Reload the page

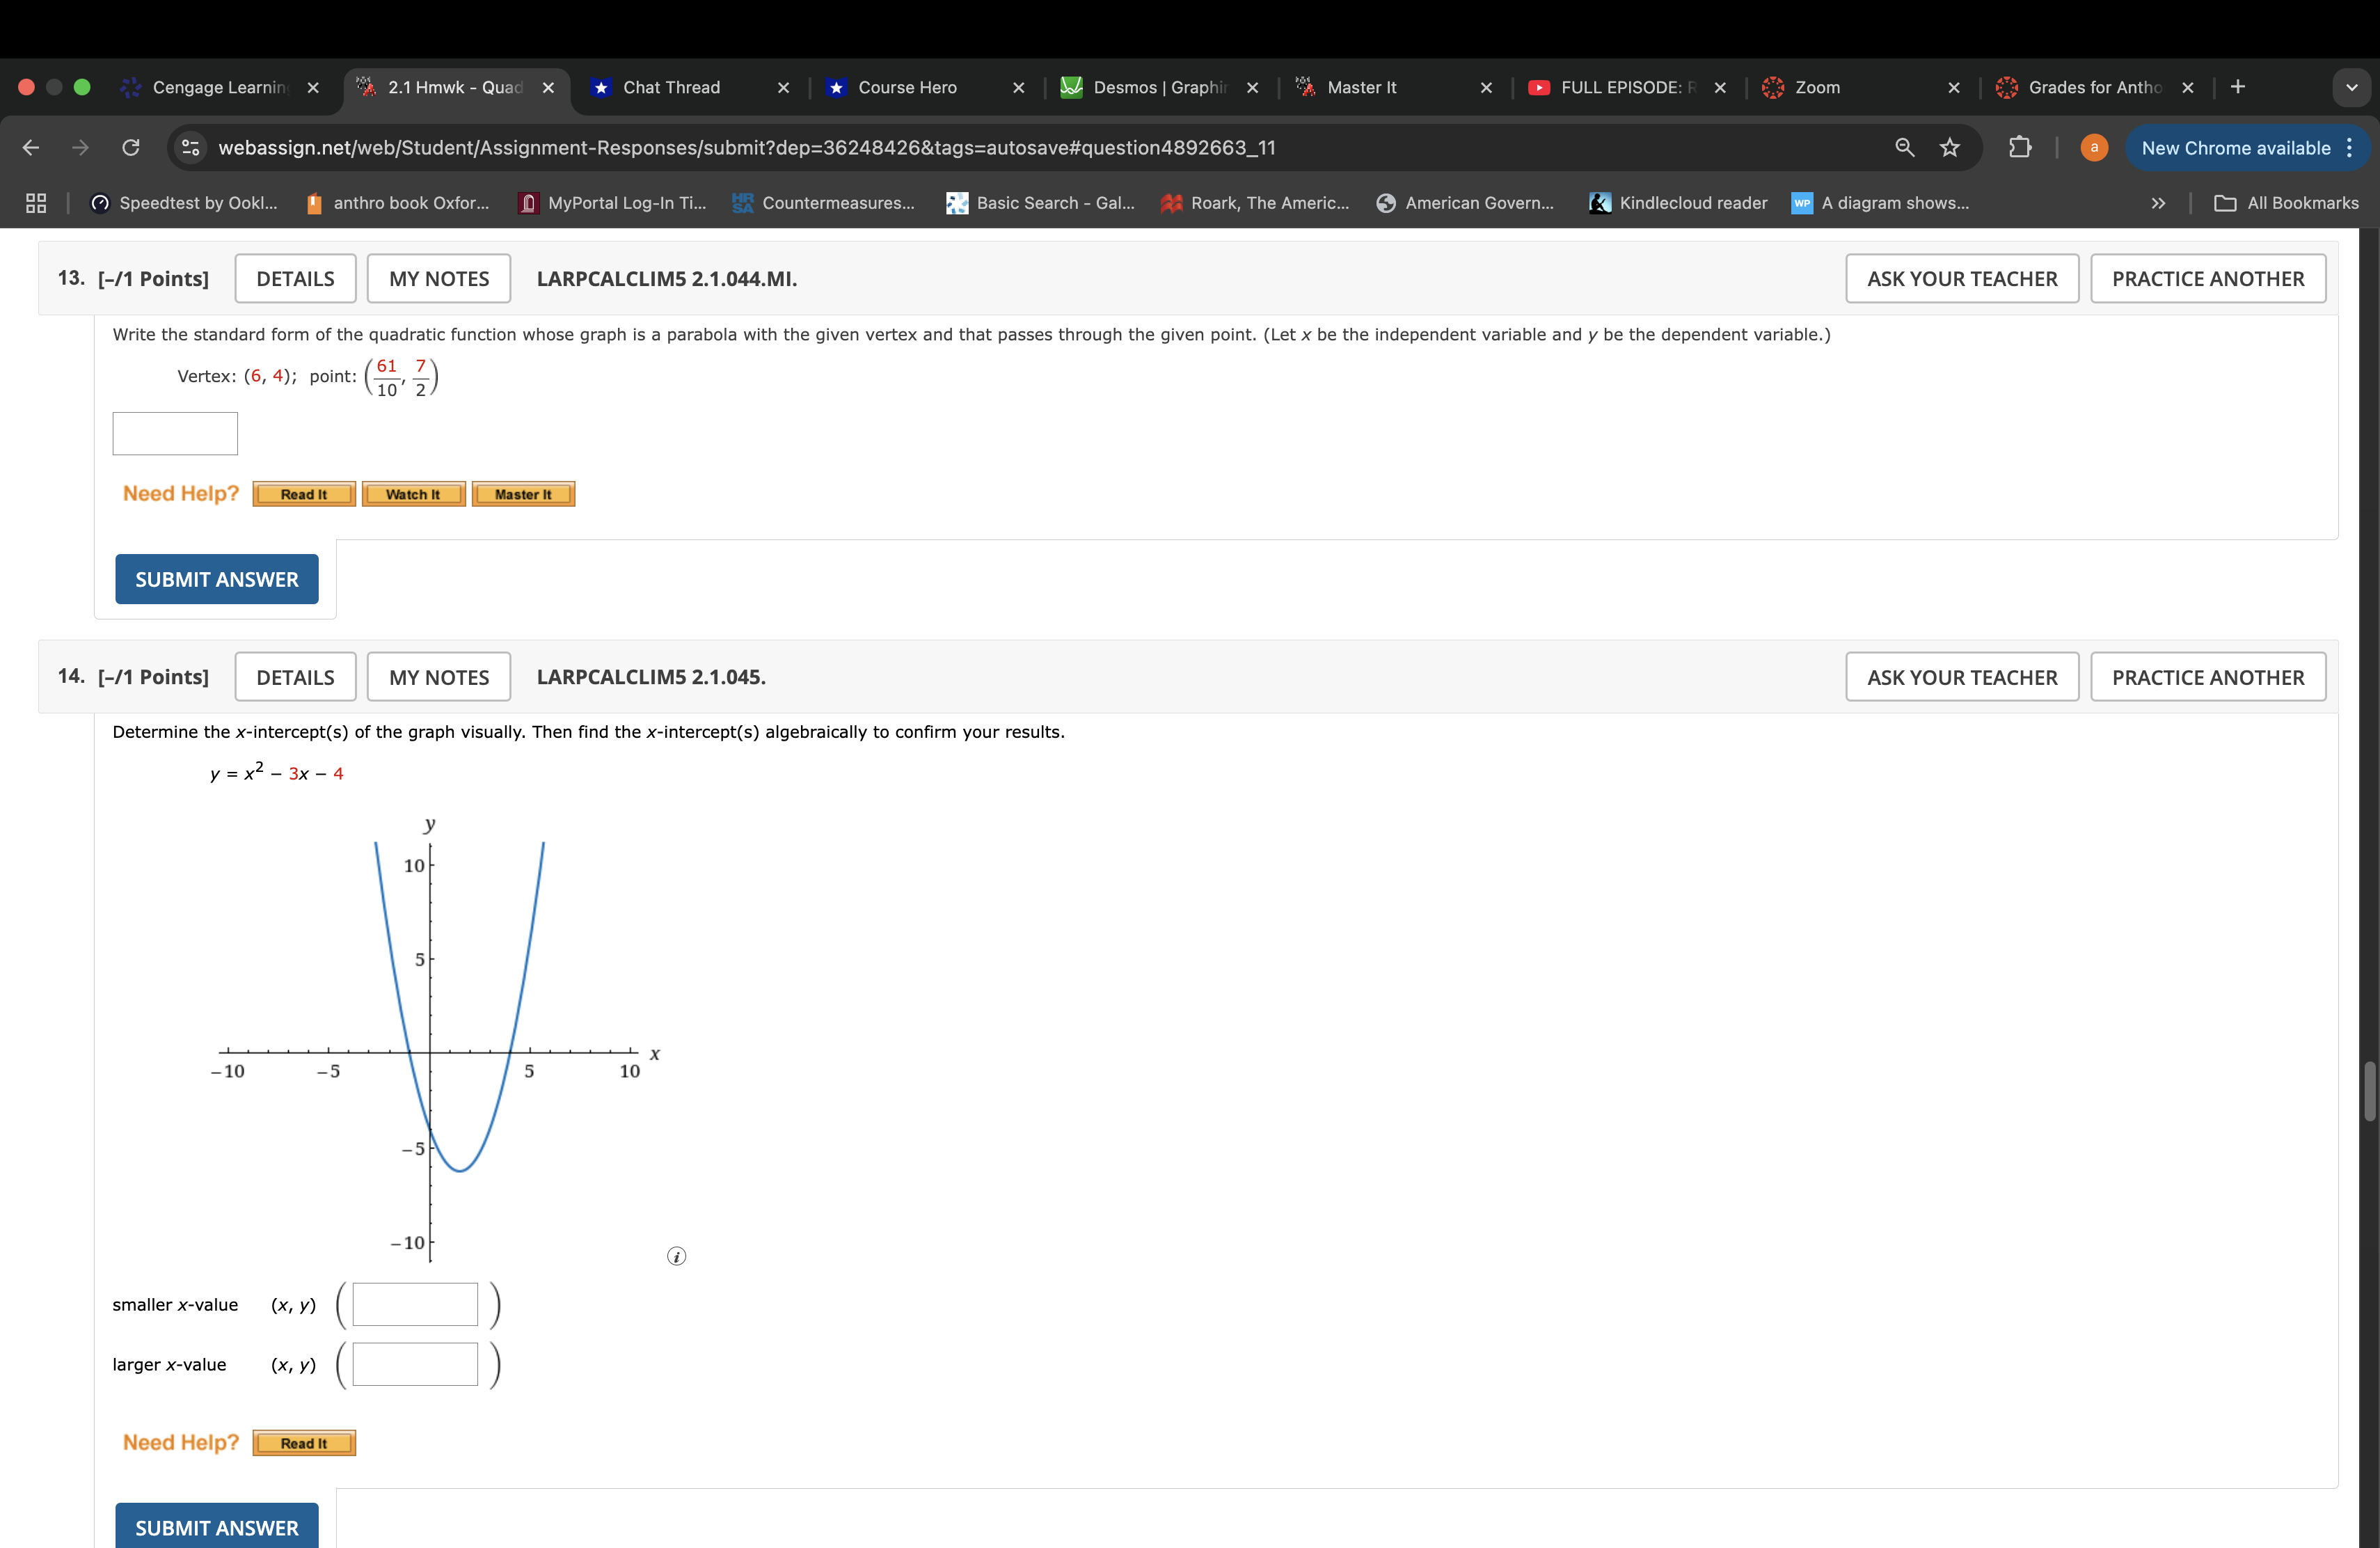point(131,148)
